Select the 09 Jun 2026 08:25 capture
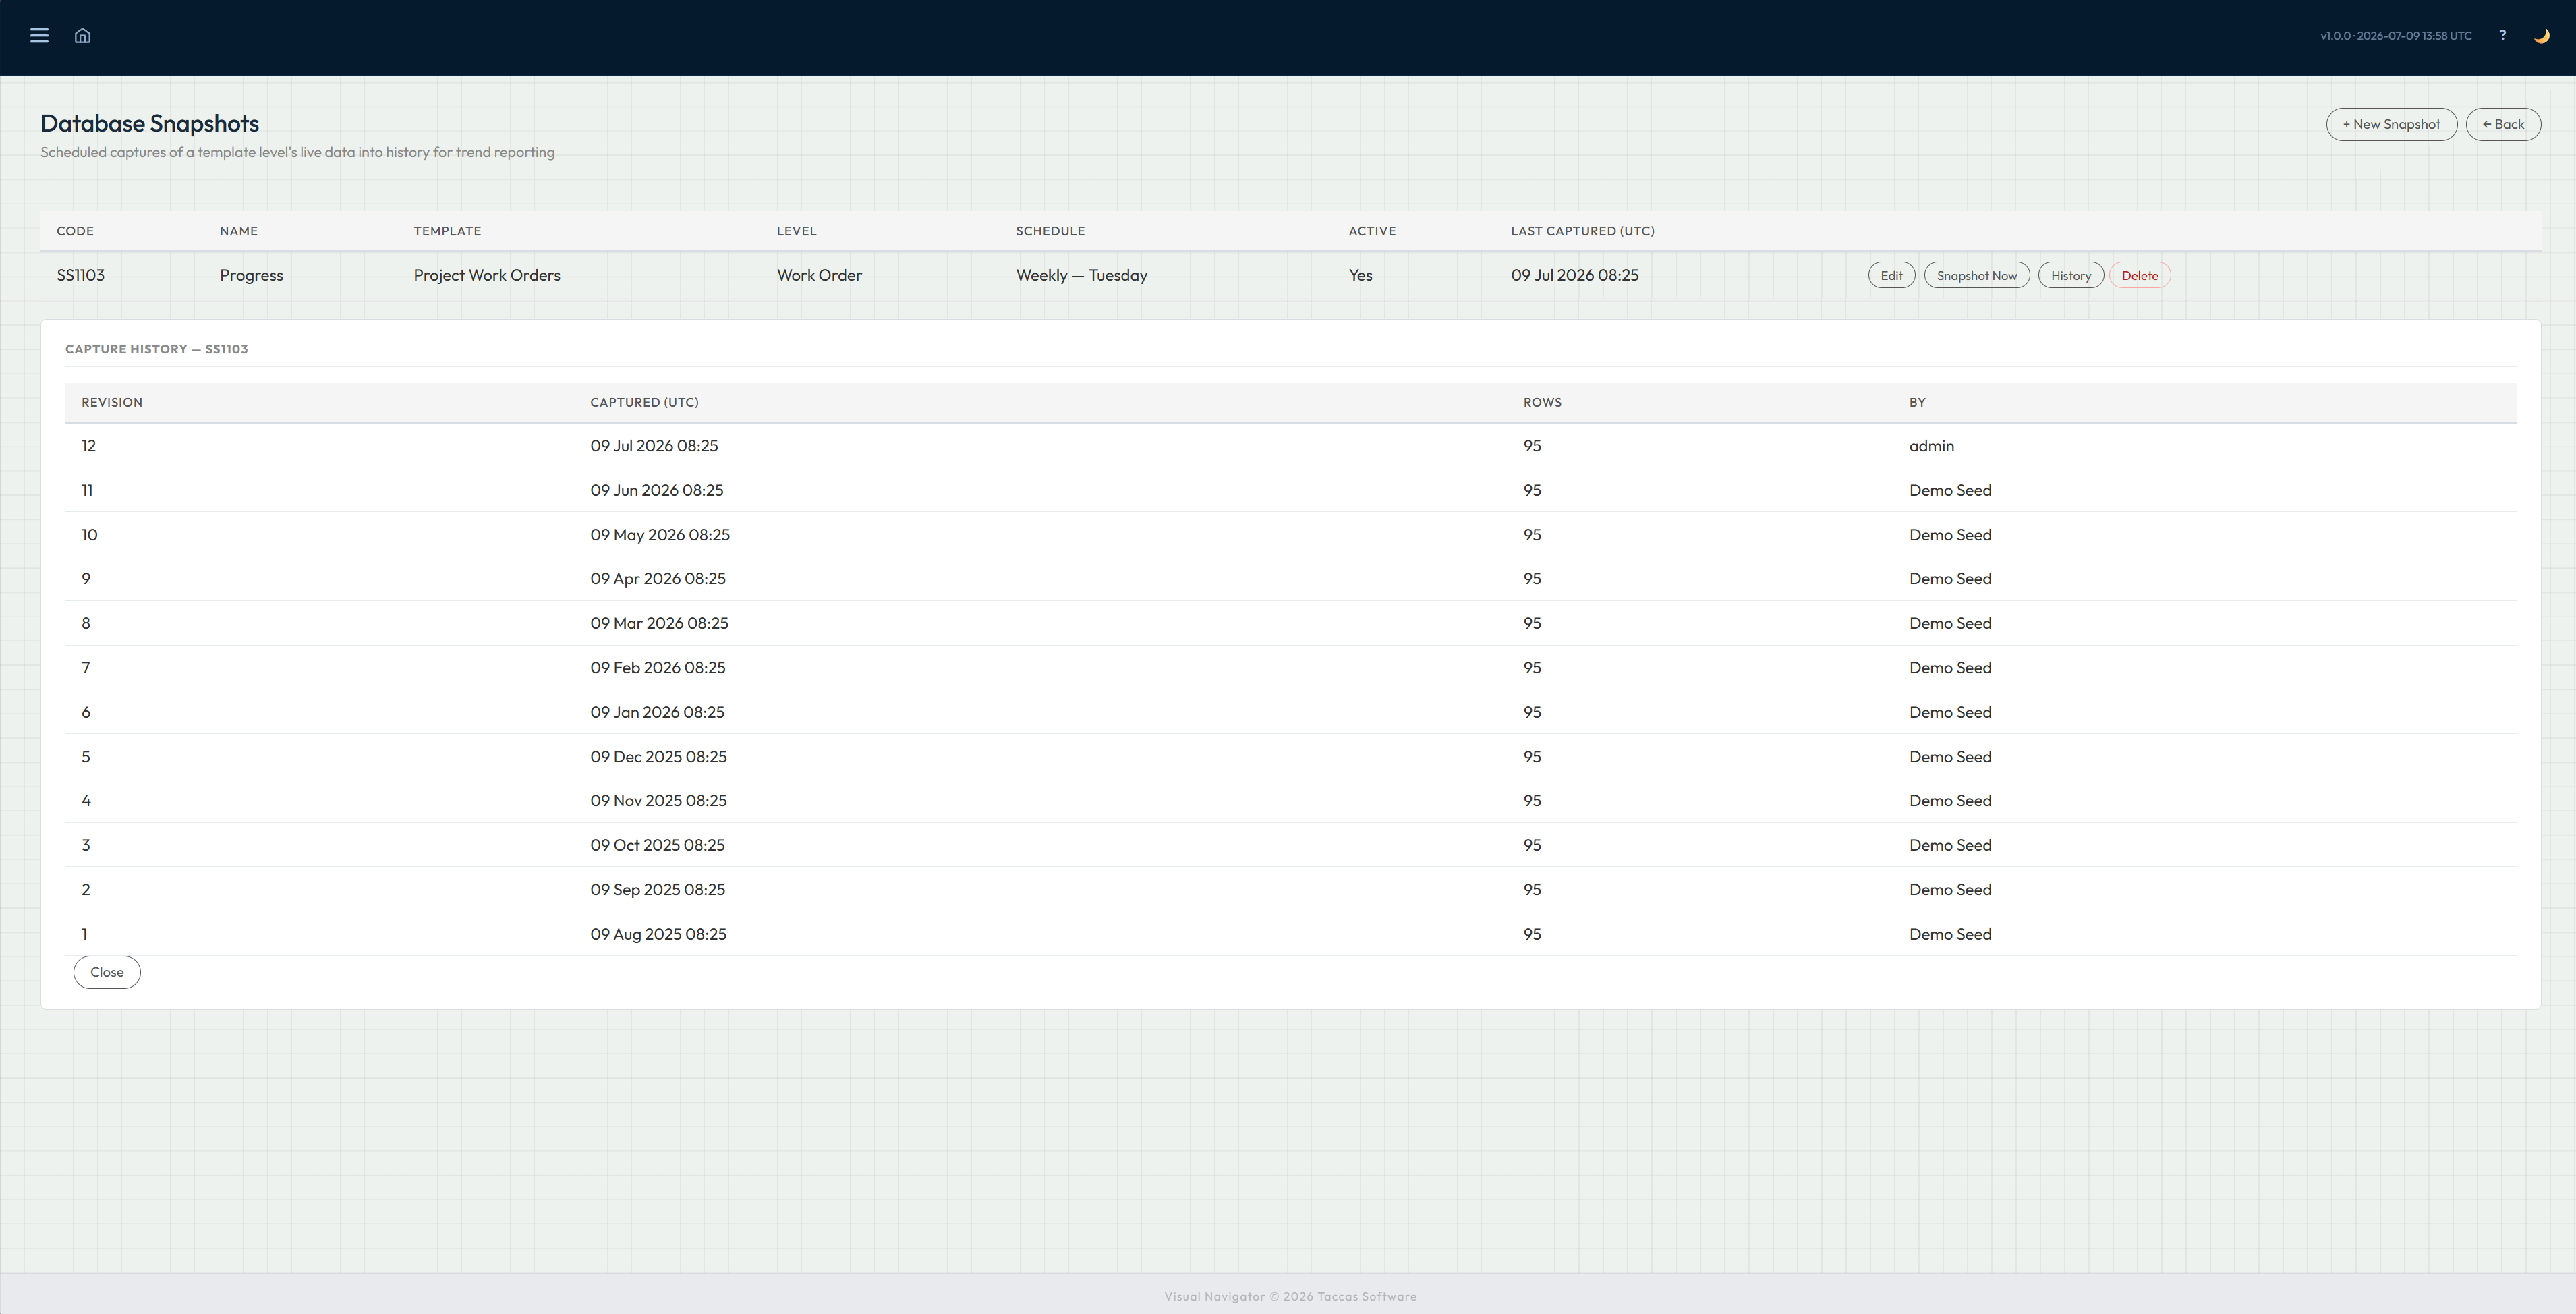The height and width of the screenshot is (1314, 2576). point(656,490)
